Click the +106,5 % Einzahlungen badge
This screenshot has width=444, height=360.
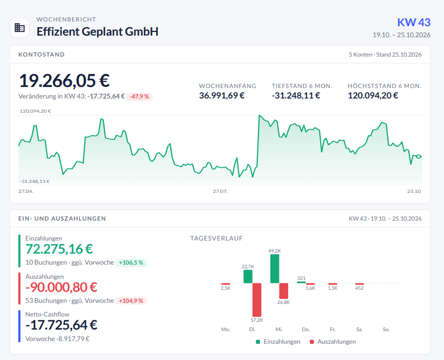(x=131, y=263)
